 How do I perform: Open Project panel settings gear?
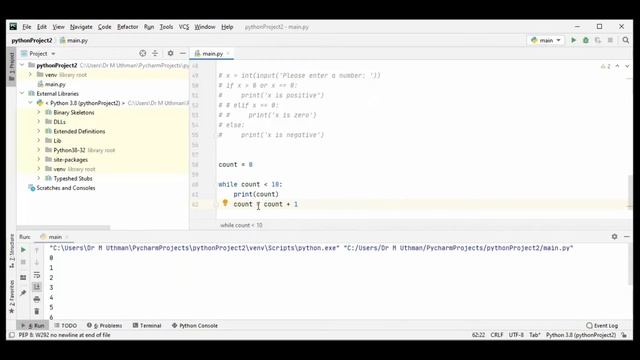pyautogui.click(x=170, y=53)
